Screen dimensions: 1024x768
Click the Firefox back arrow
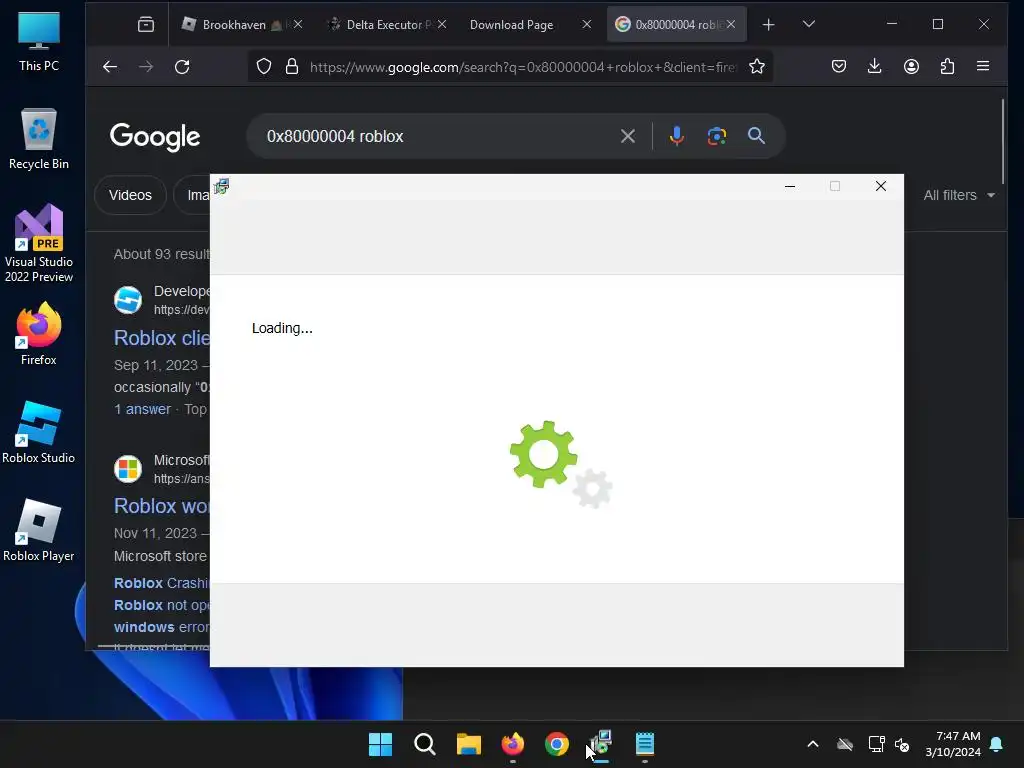110,67
